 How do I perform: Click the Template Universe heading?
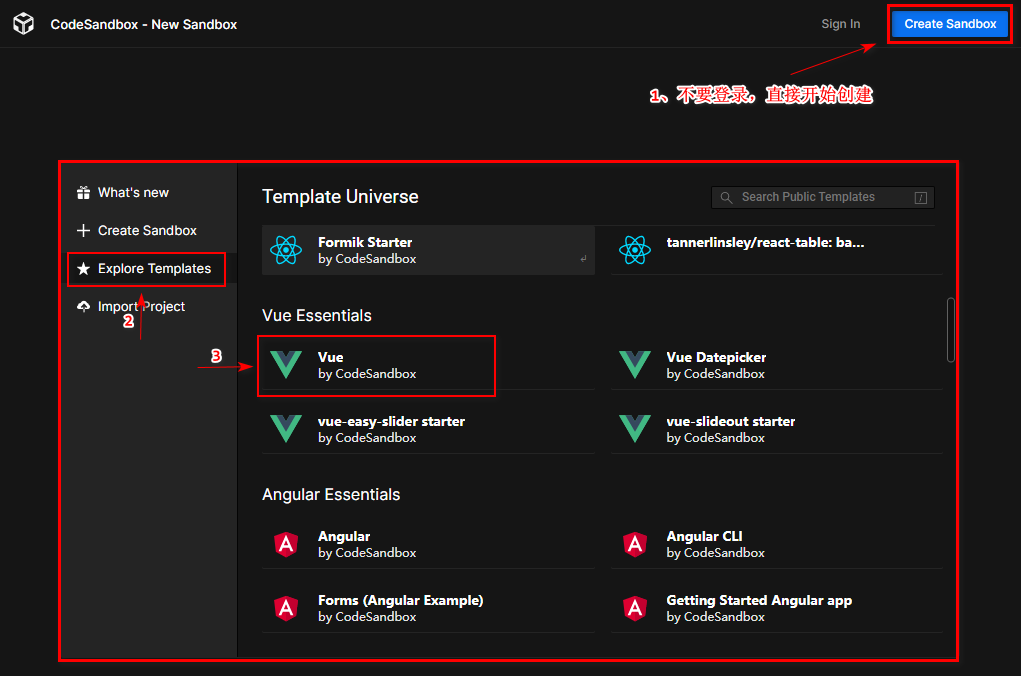click(x=340, y=197)
